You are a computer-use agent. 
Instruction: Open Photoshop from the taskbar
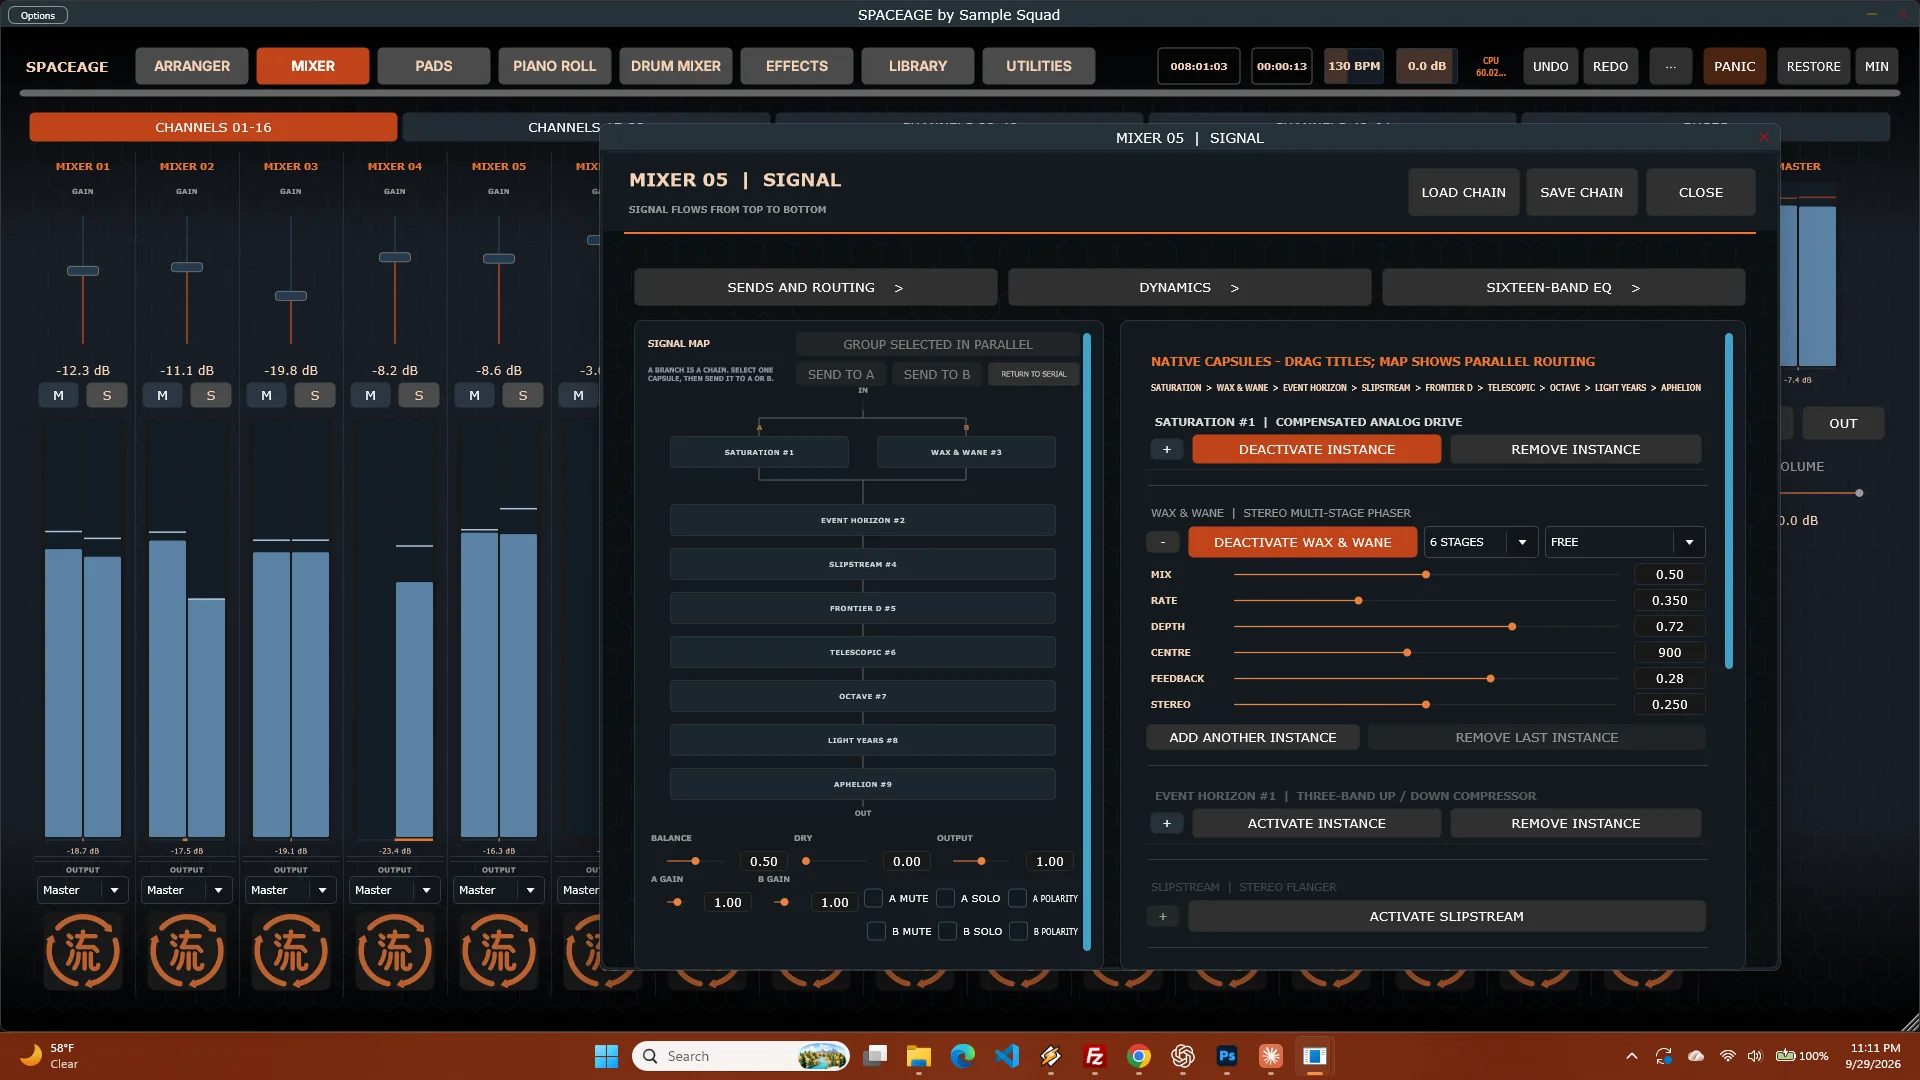[1226, 1056]
